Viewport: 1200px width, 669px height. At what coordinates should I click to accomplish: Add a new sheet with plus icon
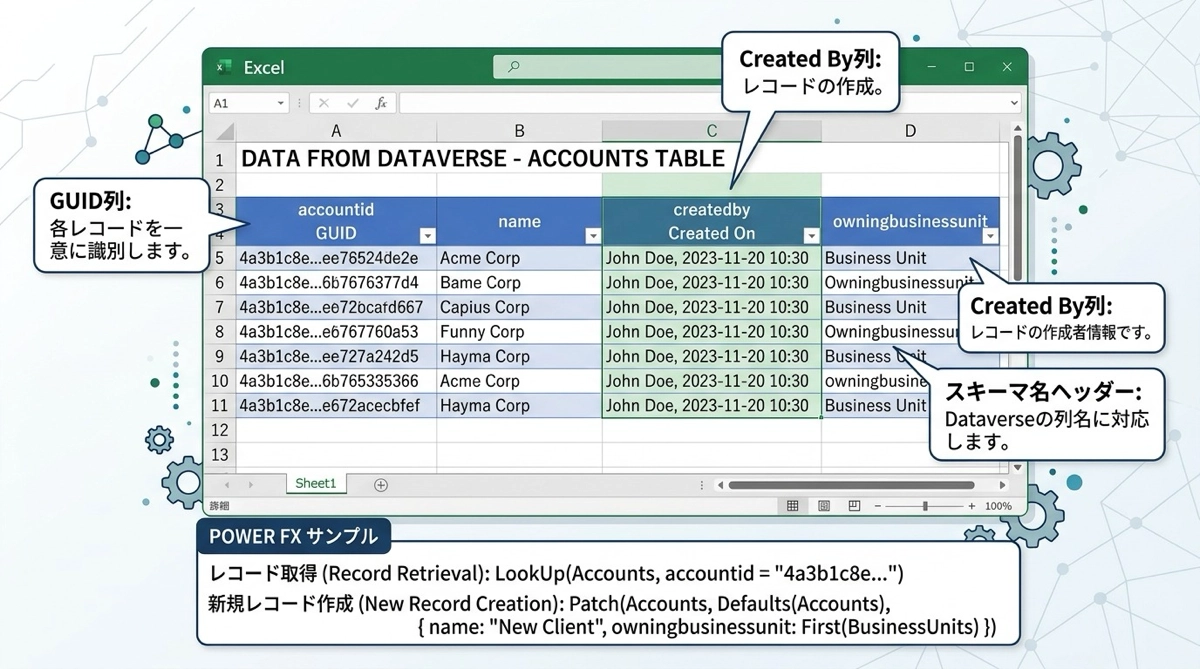click(380, 485)
